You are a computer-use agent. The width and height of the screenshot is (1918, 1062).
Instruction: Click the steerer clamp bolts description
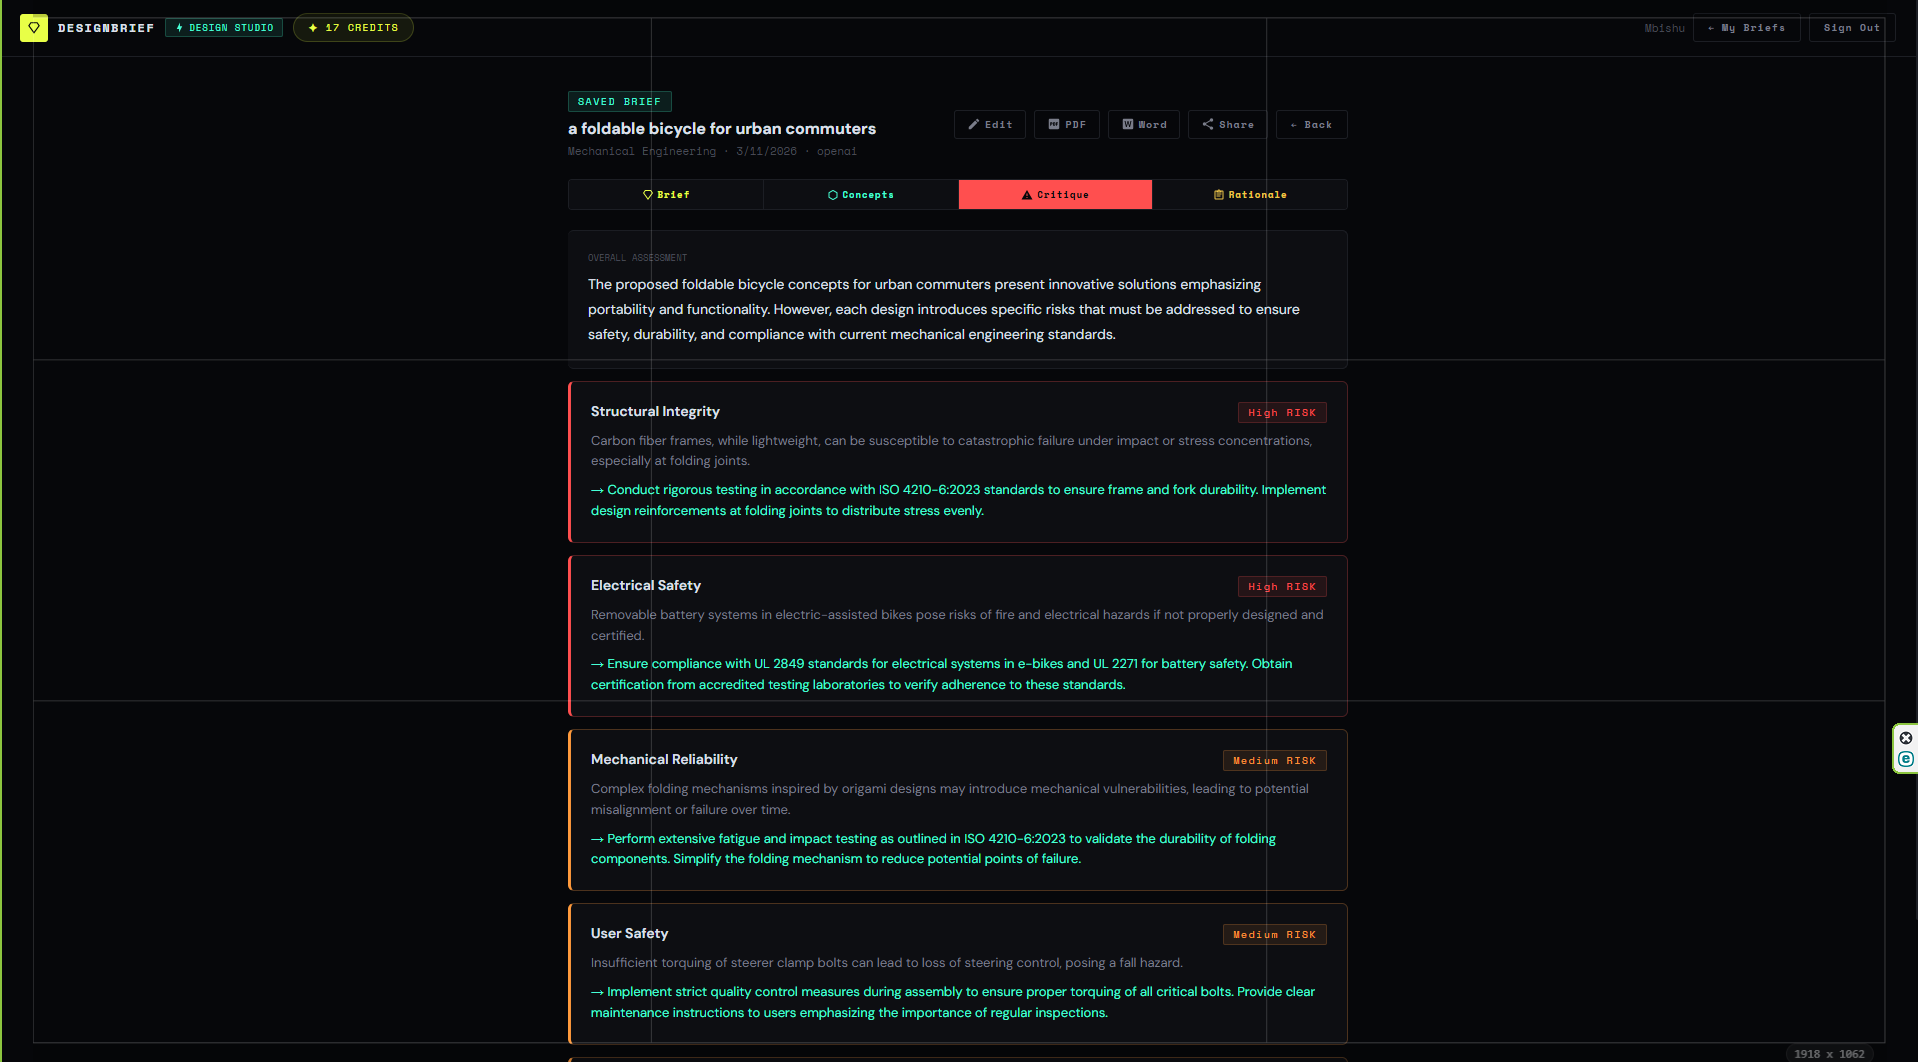[x=886, y=963]
